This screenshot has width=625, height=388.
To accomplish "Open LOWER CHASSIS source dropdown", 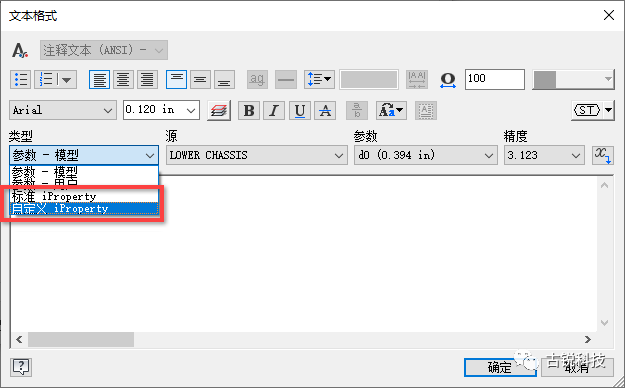I will [257, 155].
